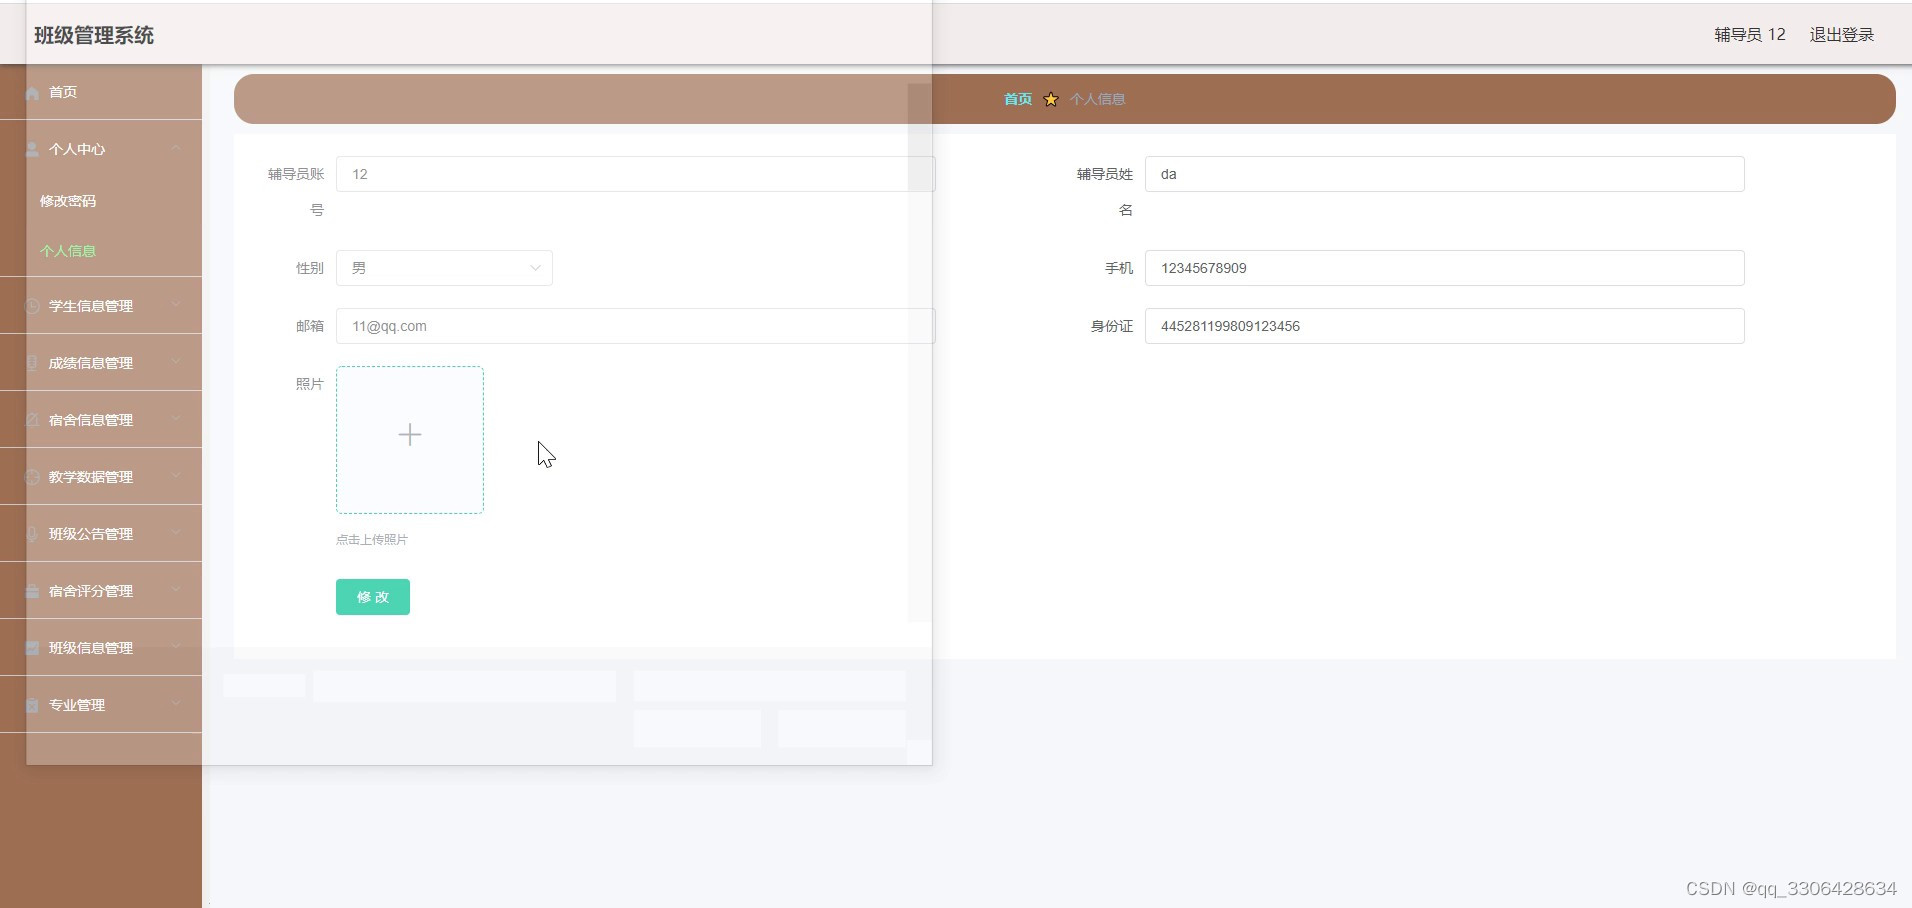Click the 班级管理系统 title
This screenshot has width=1912, height=908.
94,35
